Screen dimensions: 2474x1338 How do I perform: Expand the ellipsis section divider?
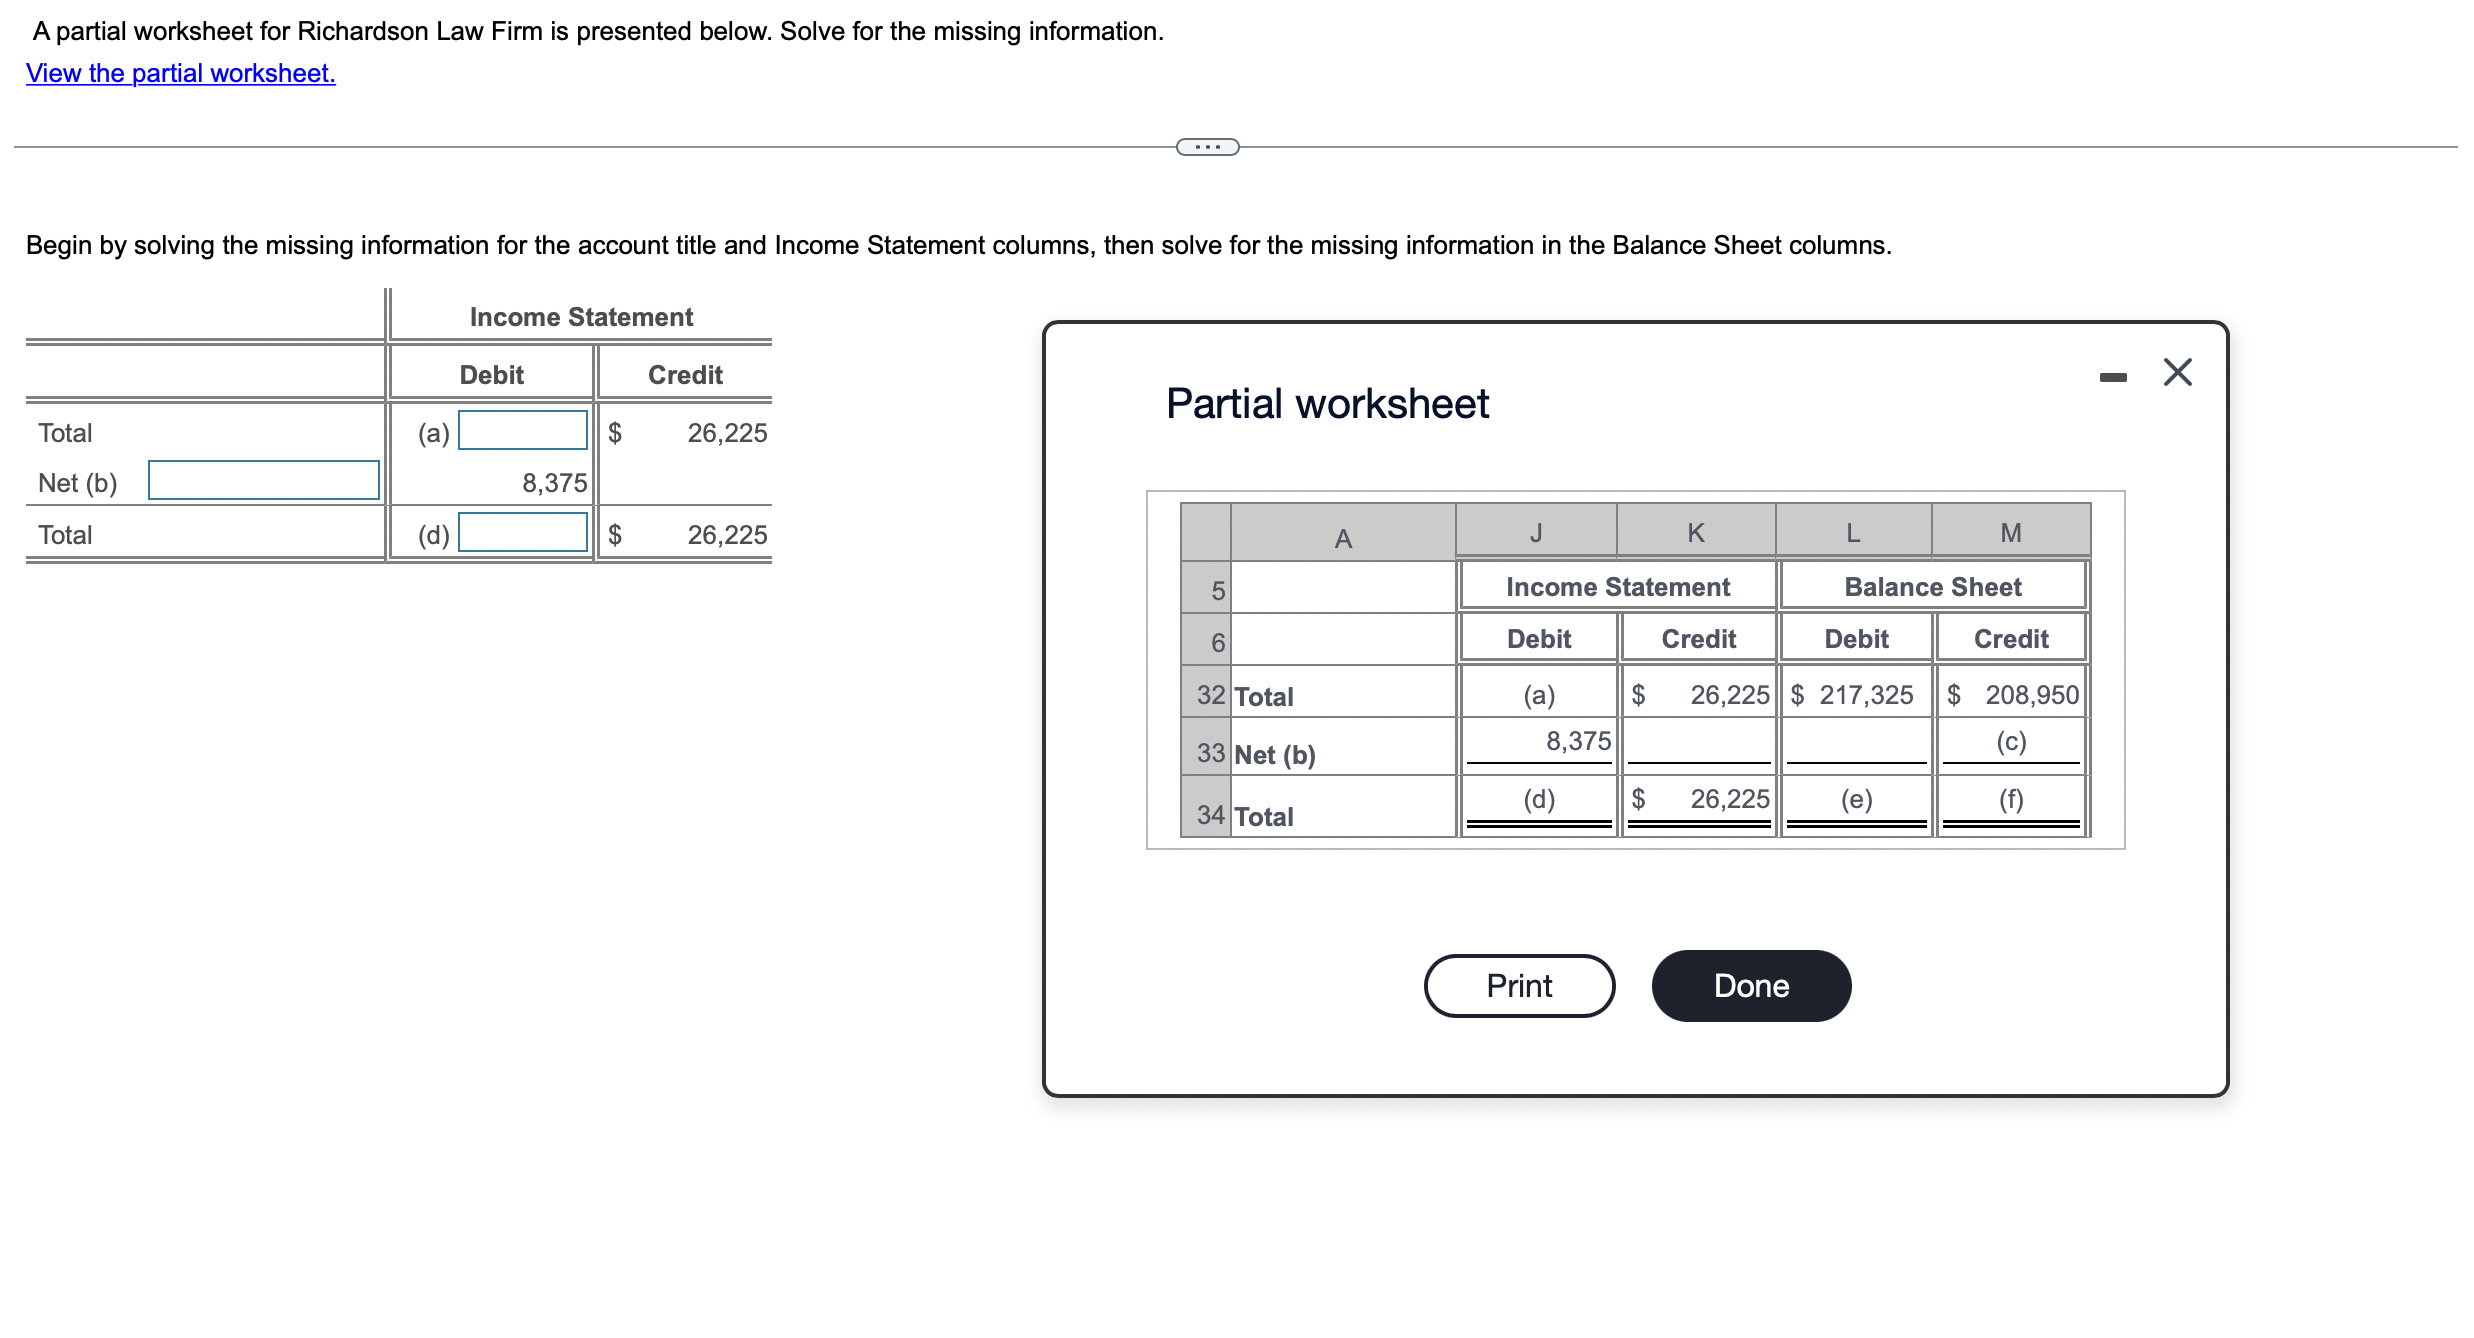point(1206,146)
